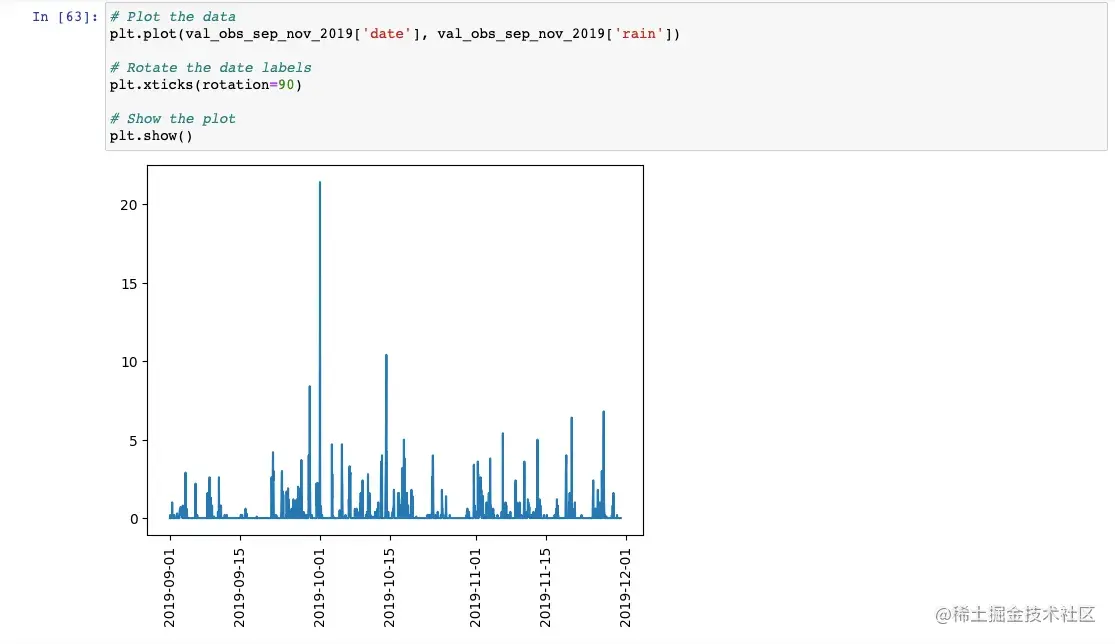
Task: Click the '# Show the plot' comment
Action: (173, 119)
